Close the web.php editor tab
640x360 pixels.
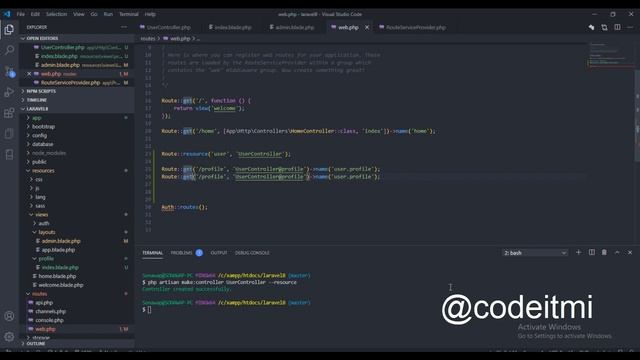pos(367,27)
